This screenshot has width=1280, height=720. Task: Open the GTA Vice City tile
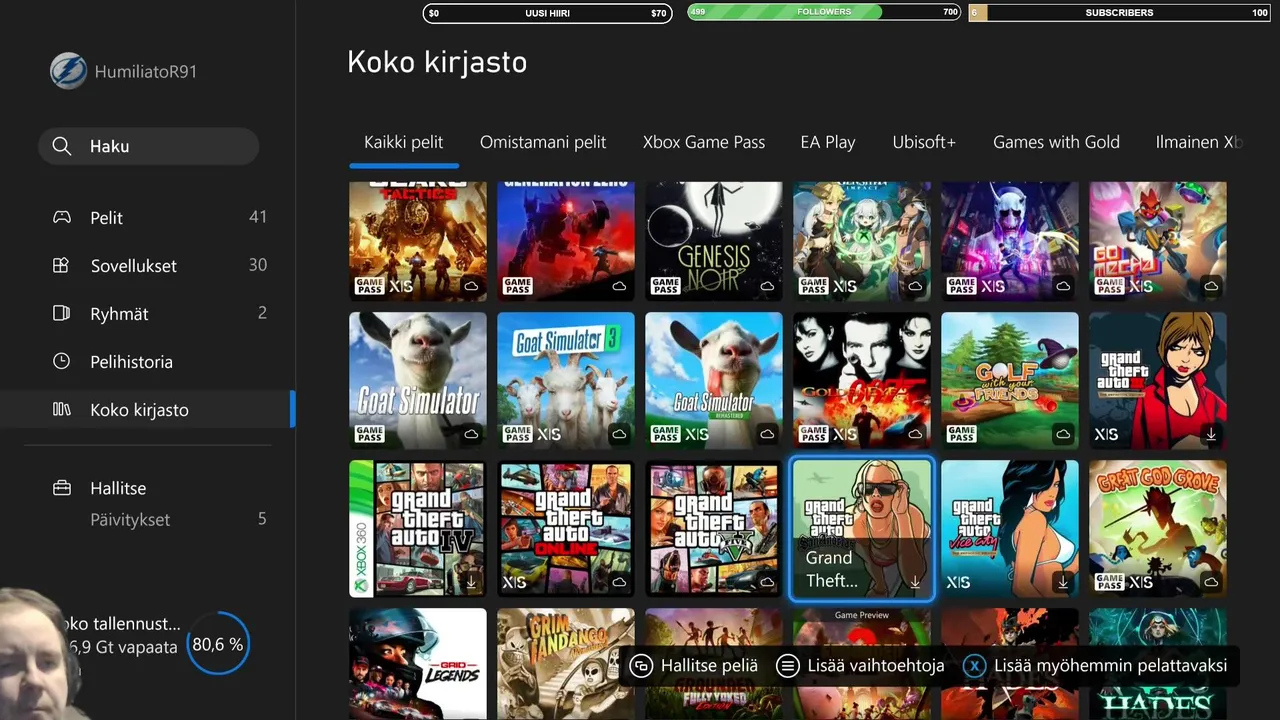click(x=1010, y=529)
